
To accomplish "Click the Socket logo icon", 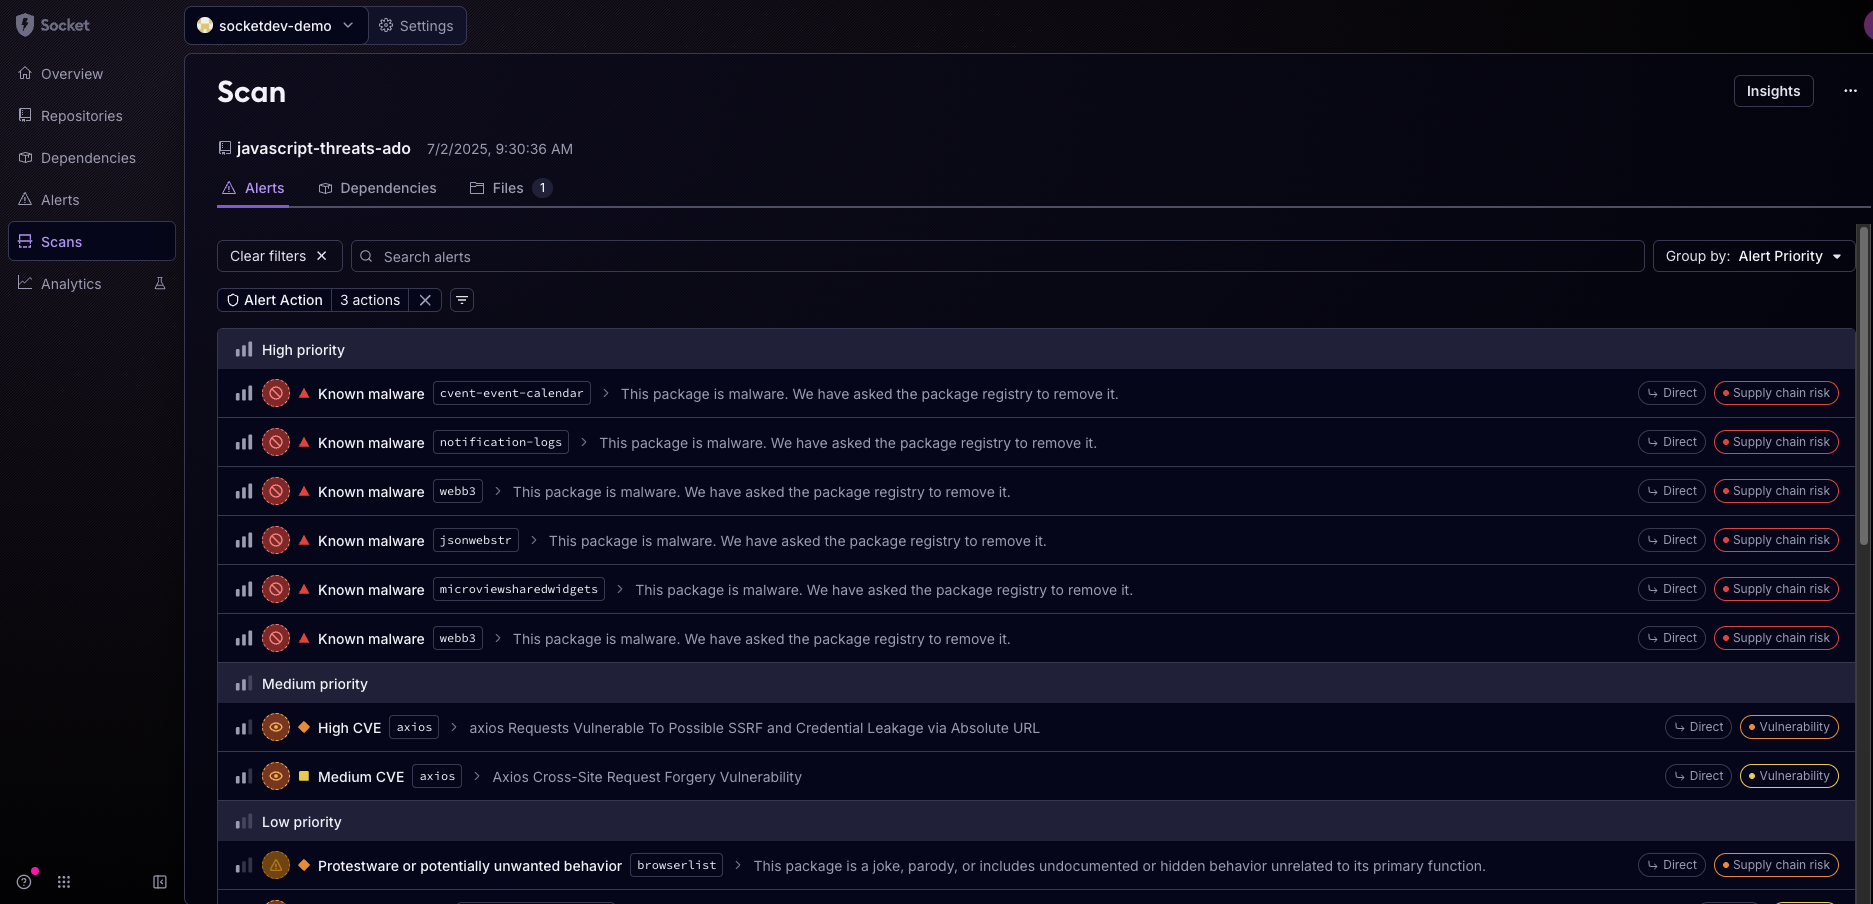I will [x=25, y=25].
